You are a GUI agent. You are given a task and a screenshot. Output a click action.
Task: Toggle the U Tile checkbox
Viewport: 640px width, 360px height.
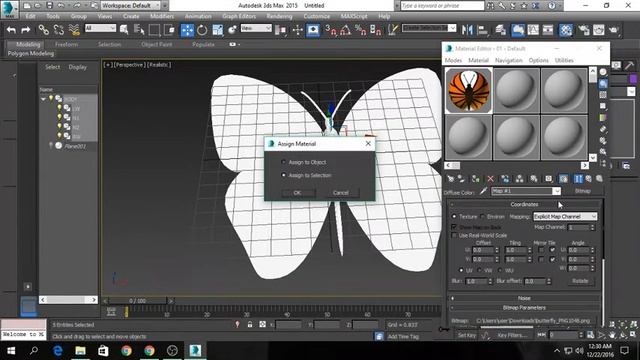coord(552,250)
